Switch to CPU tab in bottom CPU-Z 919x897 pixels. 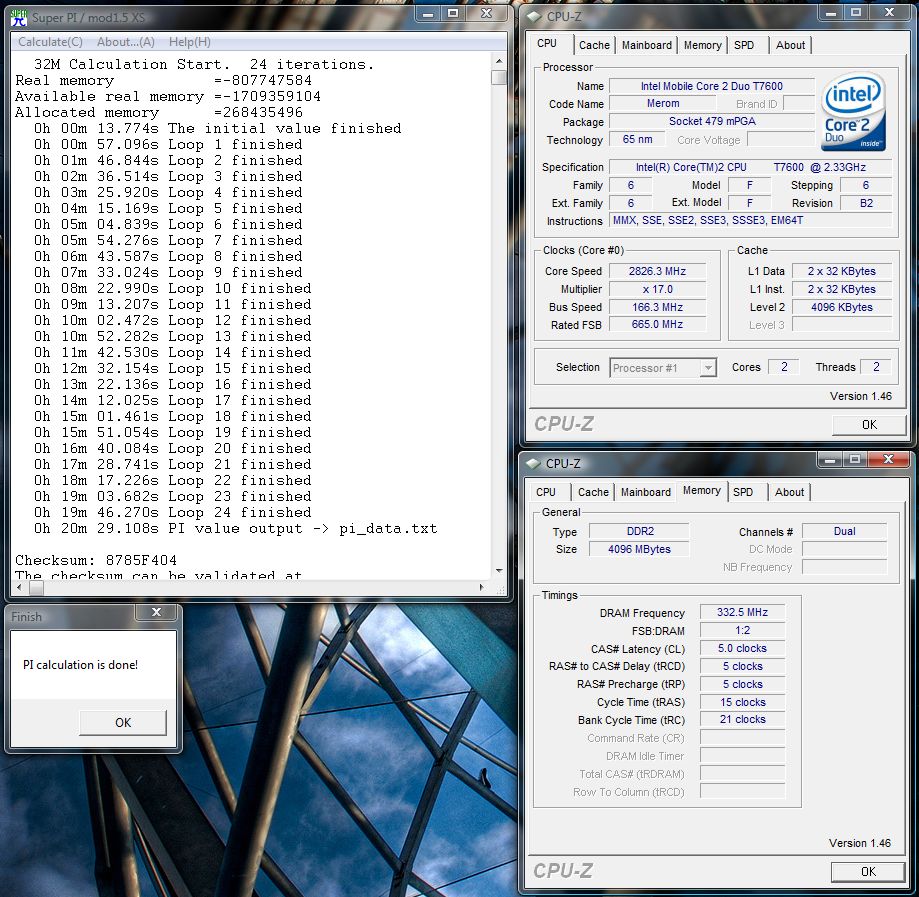546,492
